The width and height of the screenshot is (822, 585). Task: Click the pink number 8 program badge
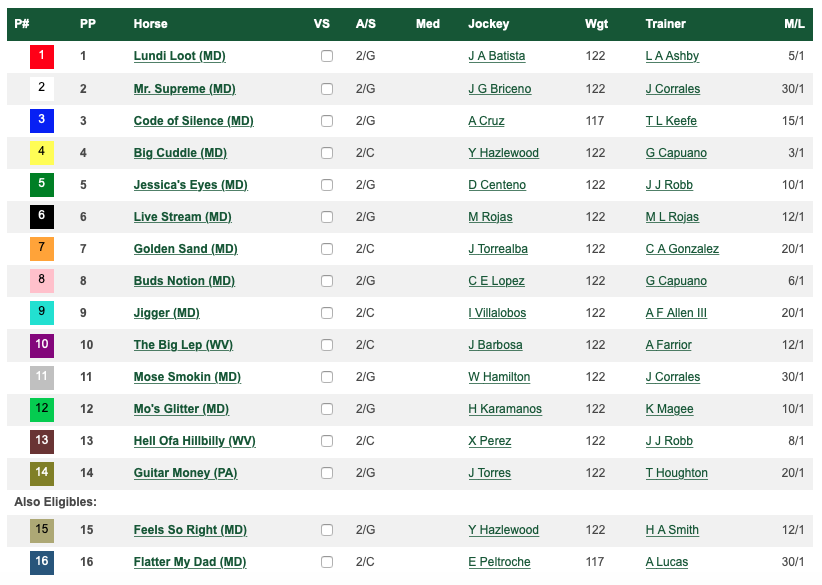click(42, 280)
